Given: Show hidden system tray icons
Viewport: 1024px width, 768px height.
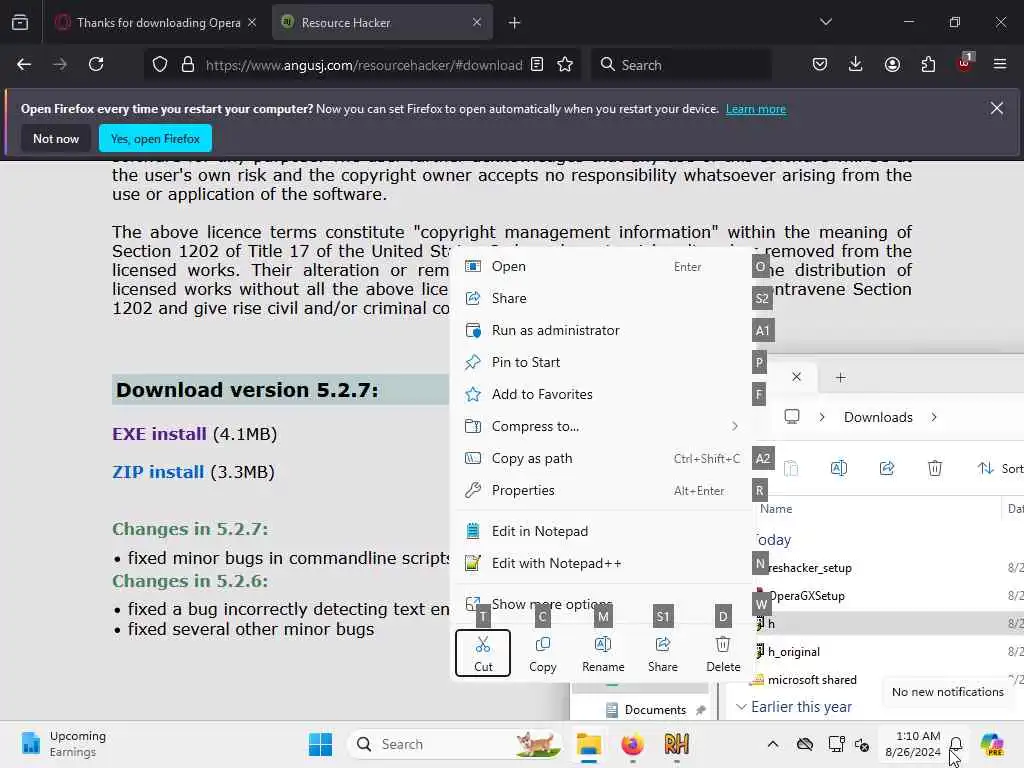Looking at the screenshot, I should 773,744.
